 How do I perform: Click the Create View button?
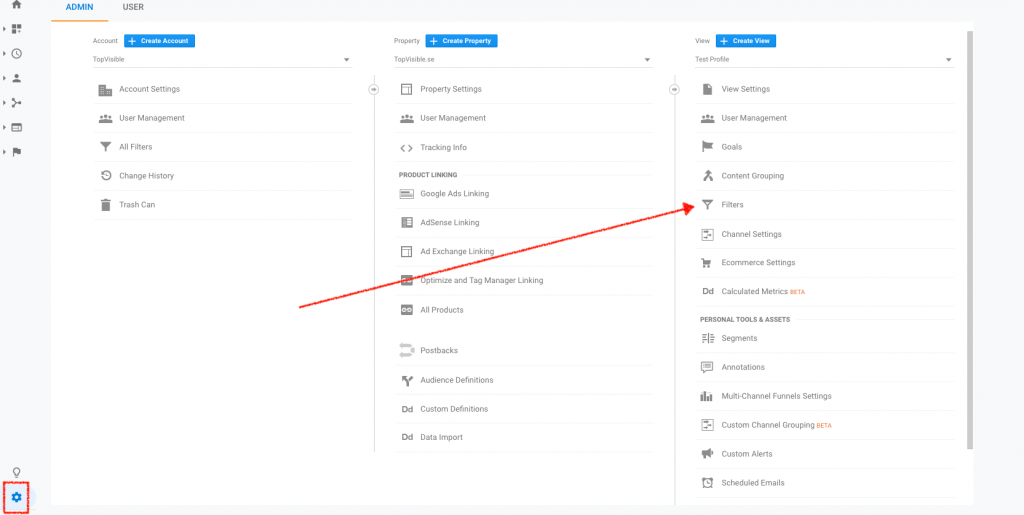pos(746,40)
